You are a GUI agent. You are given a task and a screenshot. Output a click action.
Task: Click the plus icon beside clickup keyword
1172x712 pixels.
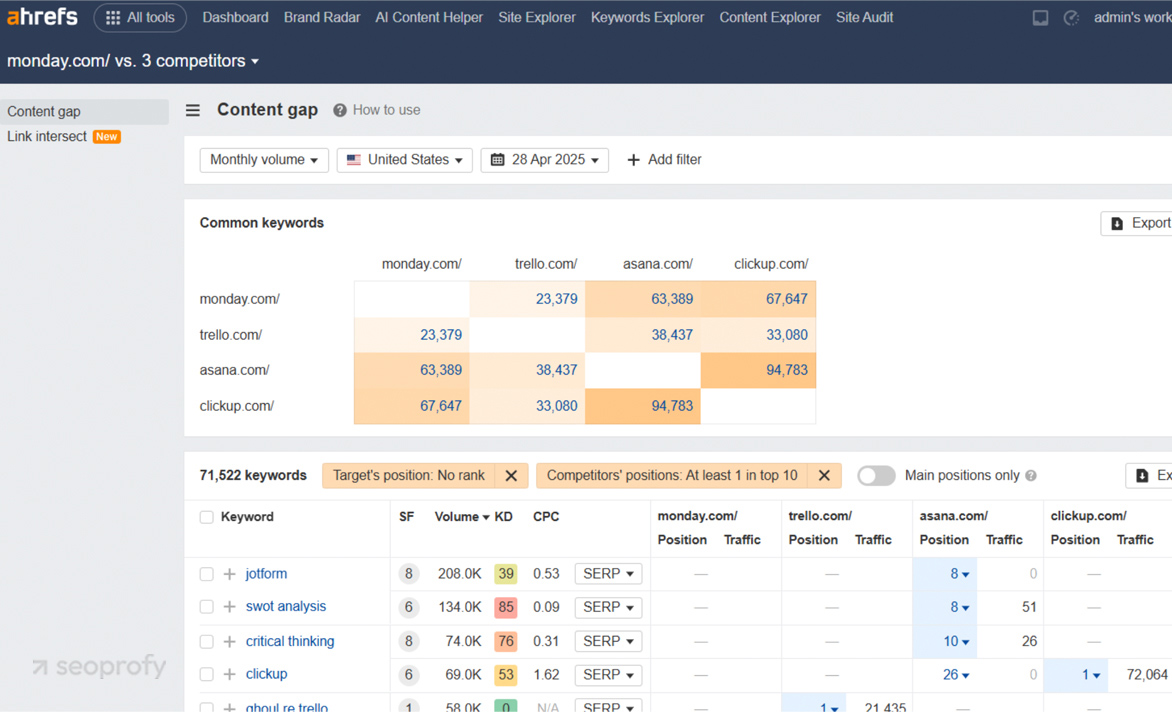click(229, 675)
